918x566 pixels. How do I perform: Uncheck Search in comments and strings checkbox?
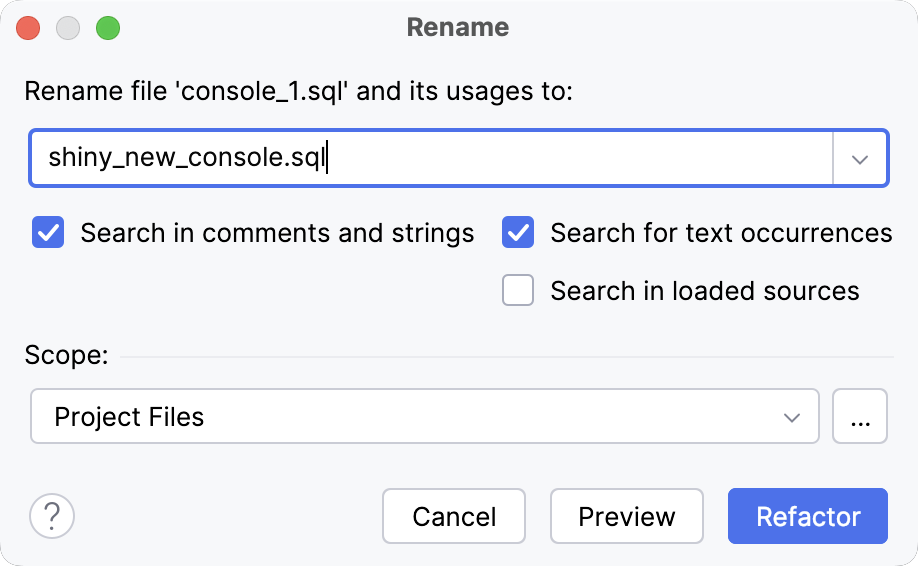(x=48, y=233)
